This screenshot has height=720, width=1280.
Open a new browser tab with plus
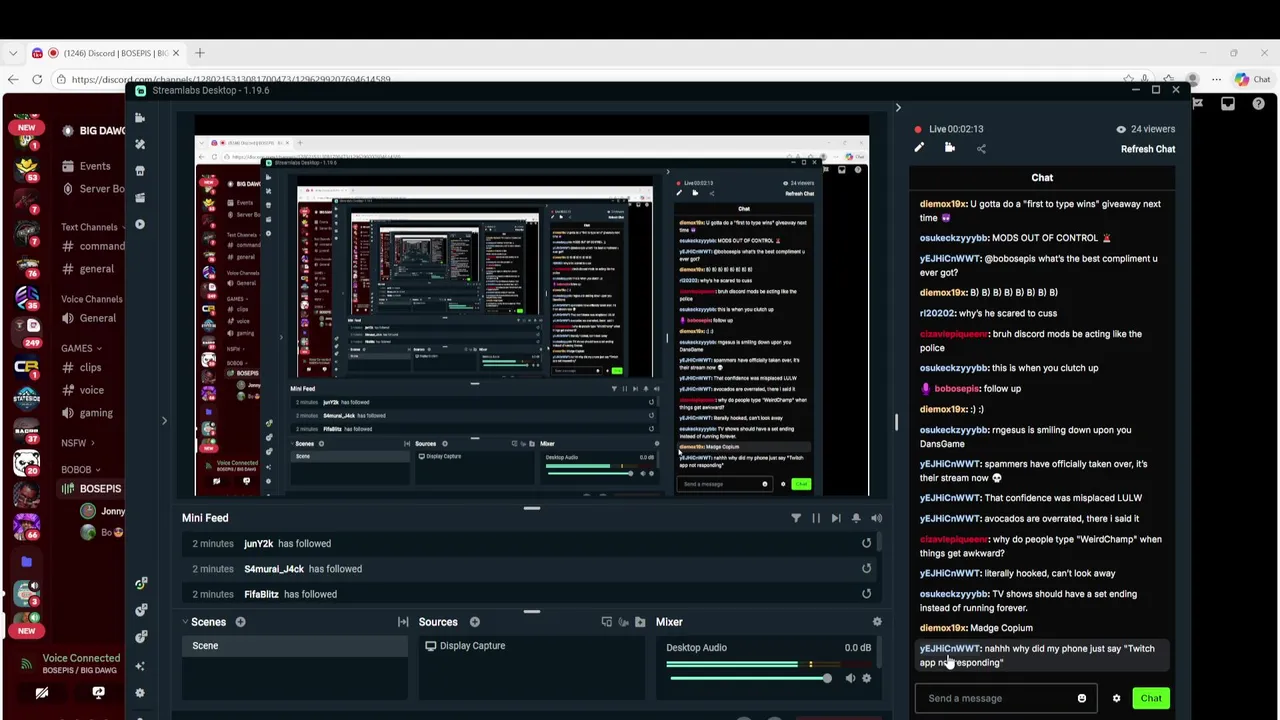pos(200,53)
